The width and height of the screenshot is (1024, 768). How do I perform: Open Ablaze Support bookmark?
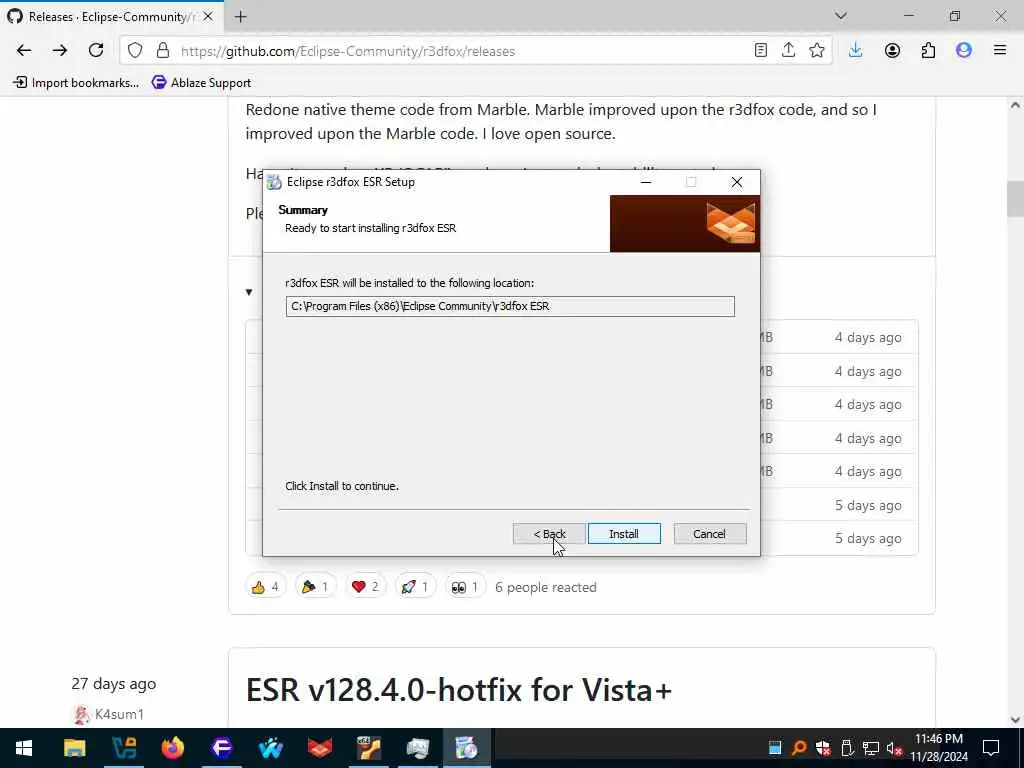pyautogui.click(x=201, y=82)
